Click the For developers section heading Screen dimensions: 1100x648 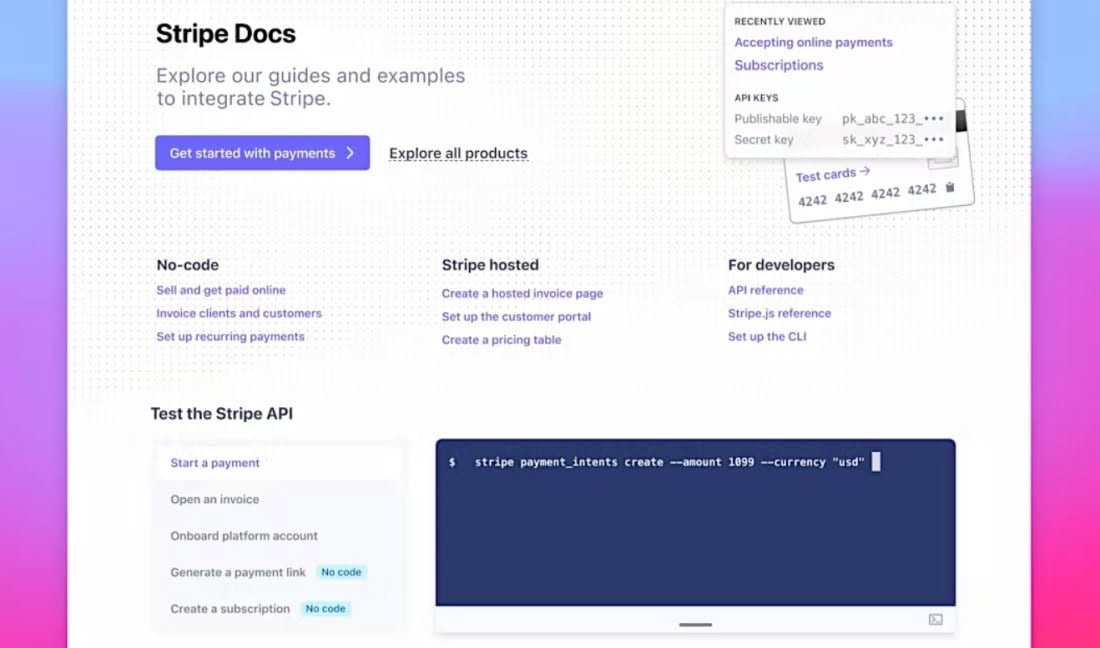pyautogui.click(x=781, y=265)
